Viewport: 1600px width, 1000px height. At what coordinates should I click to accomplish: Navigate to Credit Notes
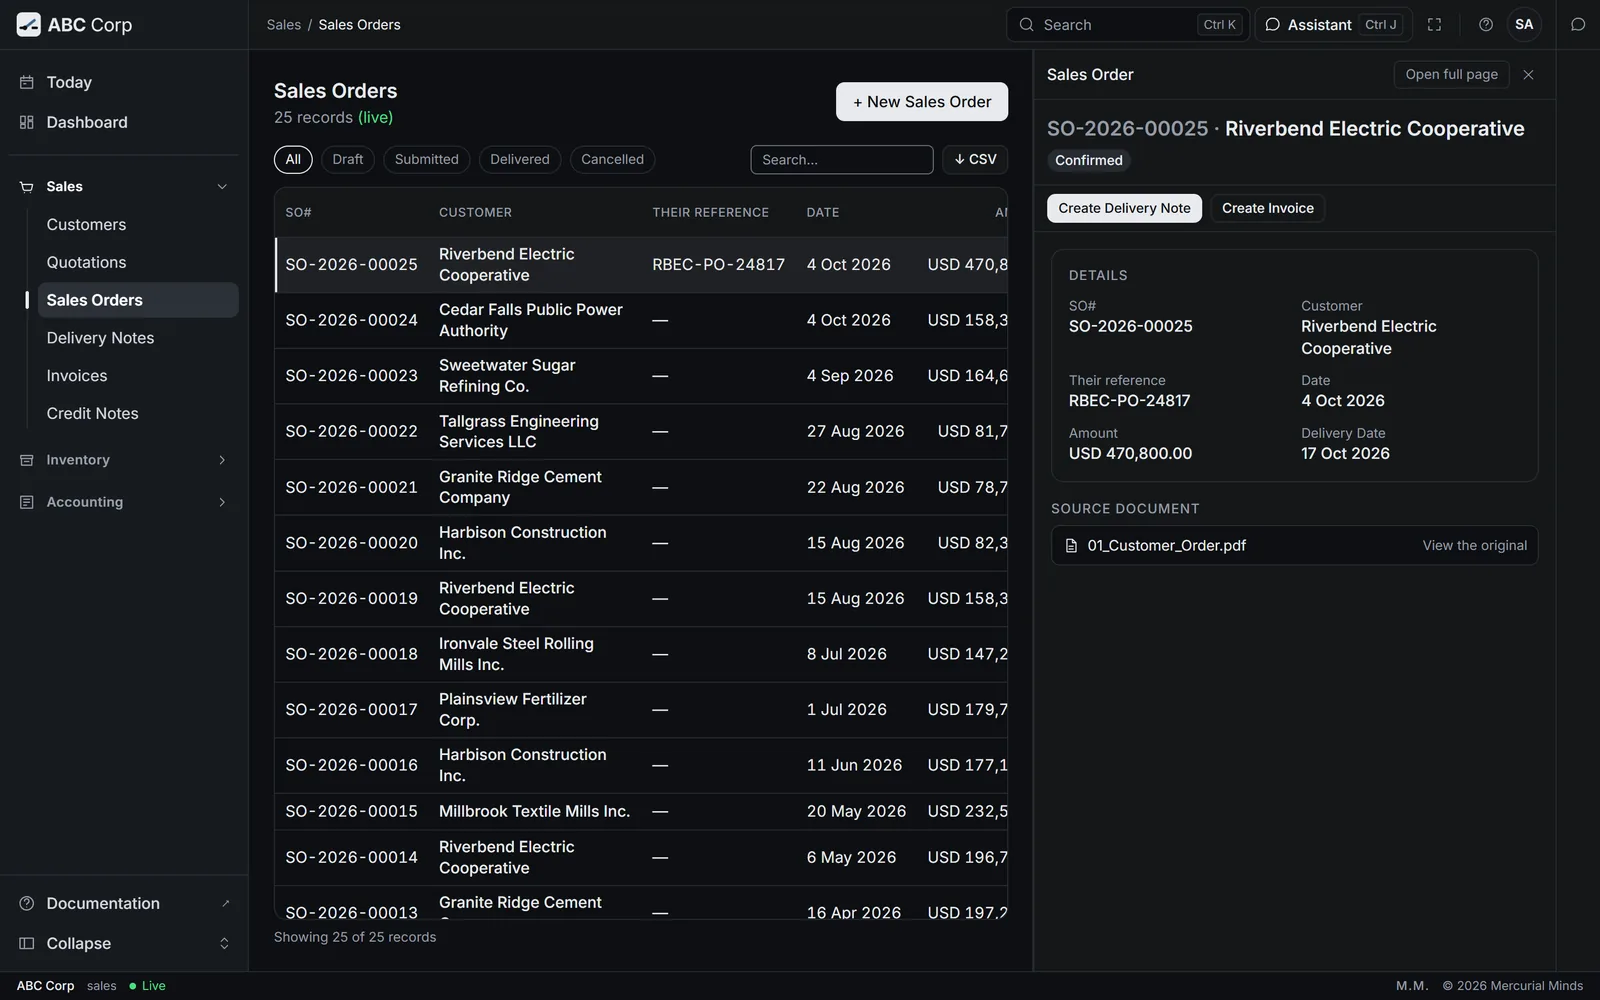tap(138, 414)
